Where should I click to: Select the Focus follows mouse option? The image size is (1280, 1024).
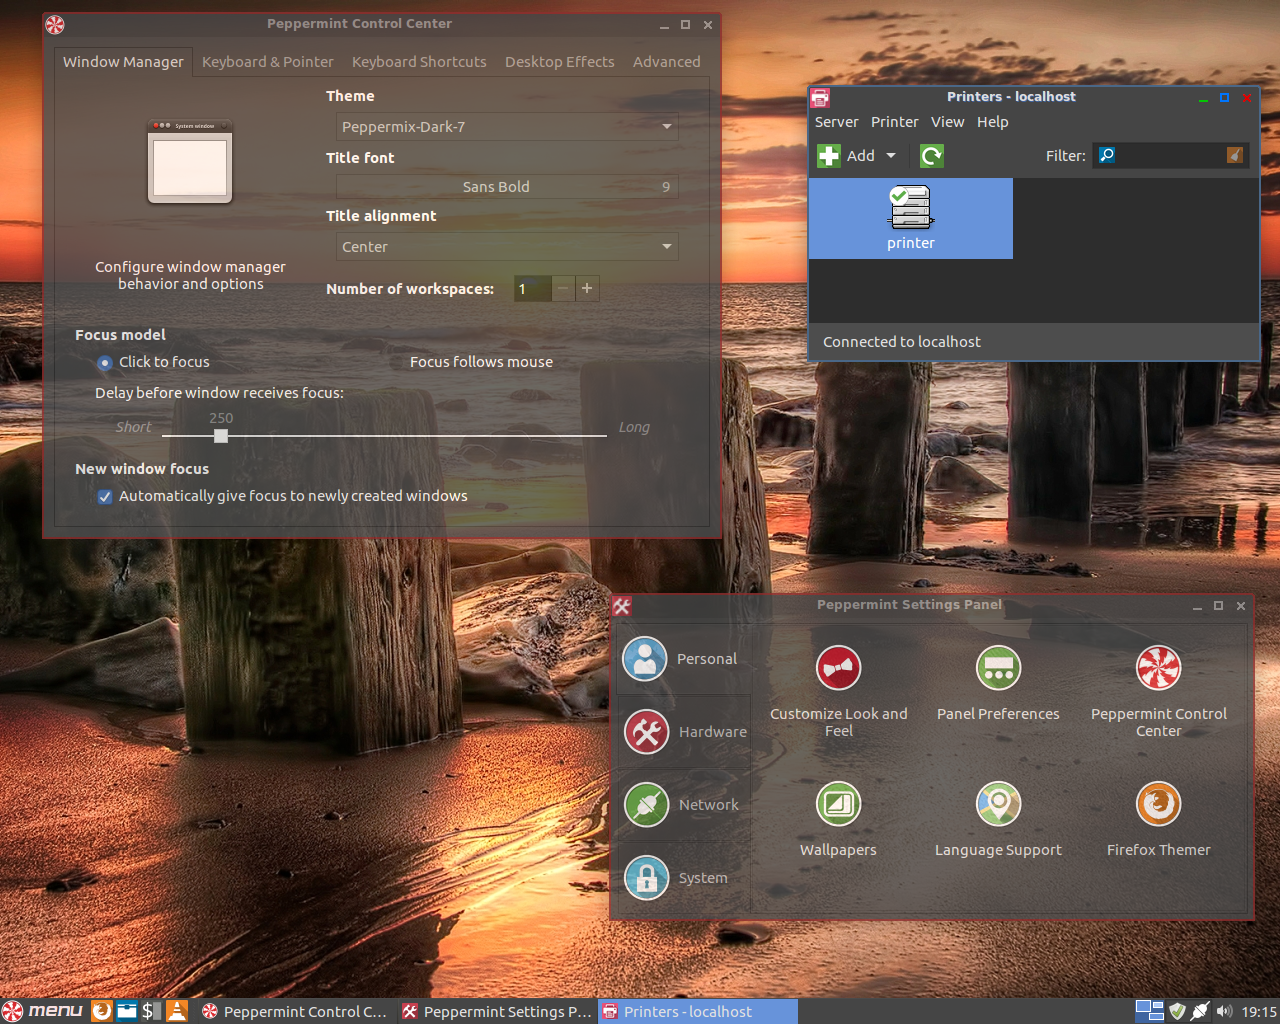click(x=481, y=362)
